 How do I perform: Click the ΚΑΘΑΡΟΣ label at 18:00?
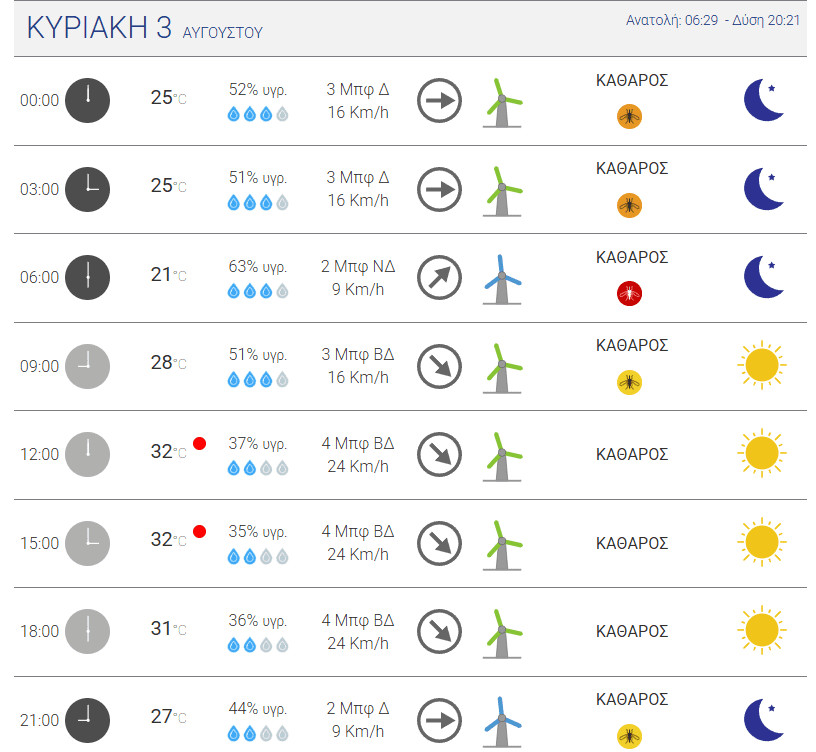click(x=632, y=631)
